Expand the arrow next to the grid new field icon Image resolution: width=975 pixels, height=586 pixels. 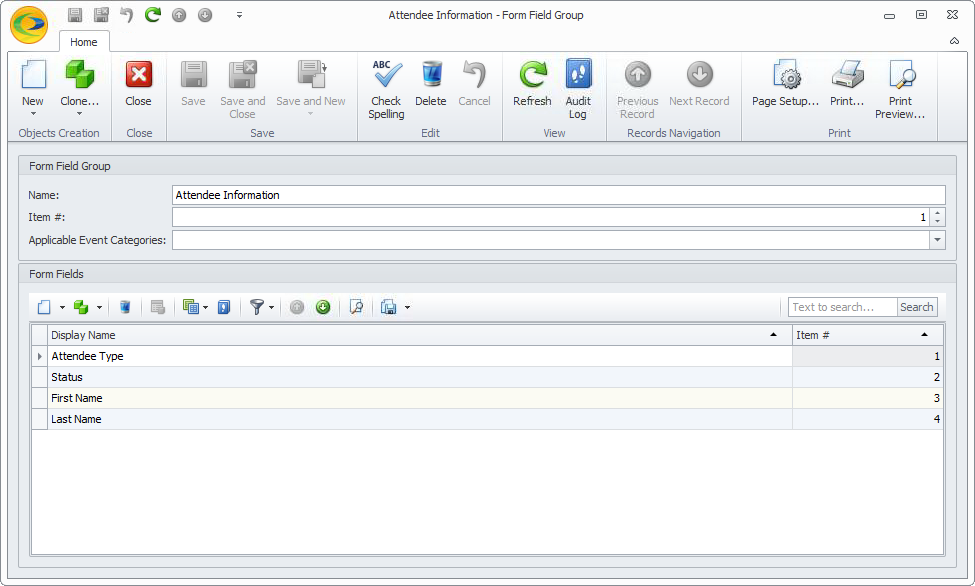click(62, 307)
